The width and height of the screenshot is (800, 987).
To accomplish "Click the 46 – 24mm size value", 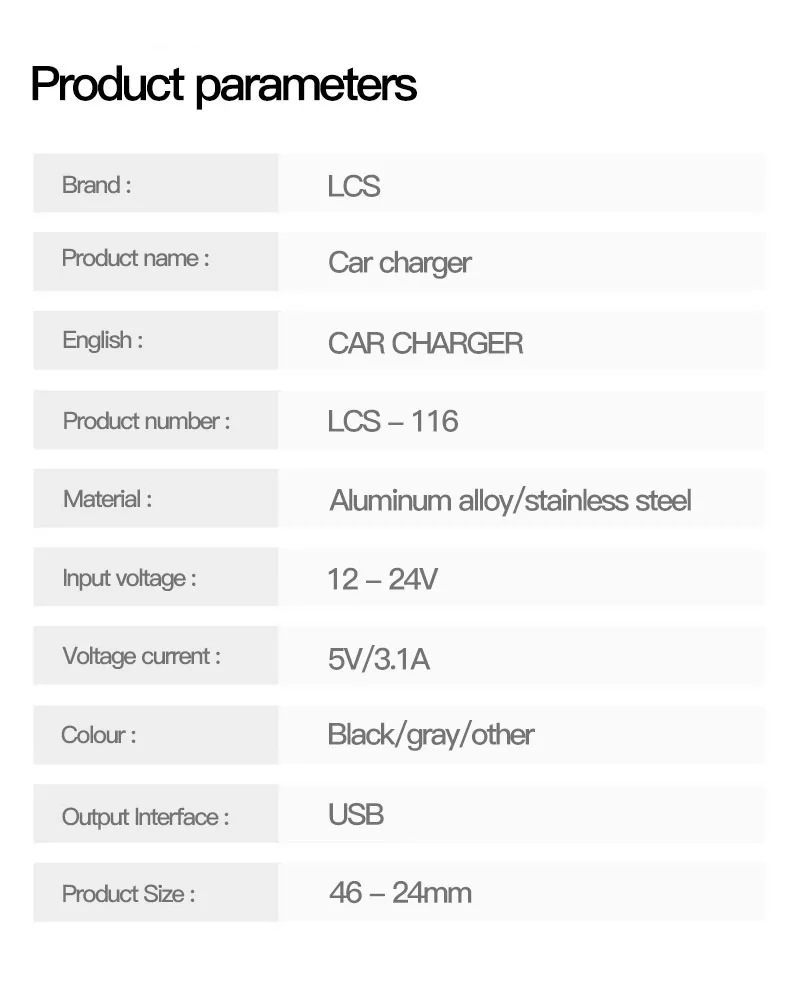I will tap(400, 893).
